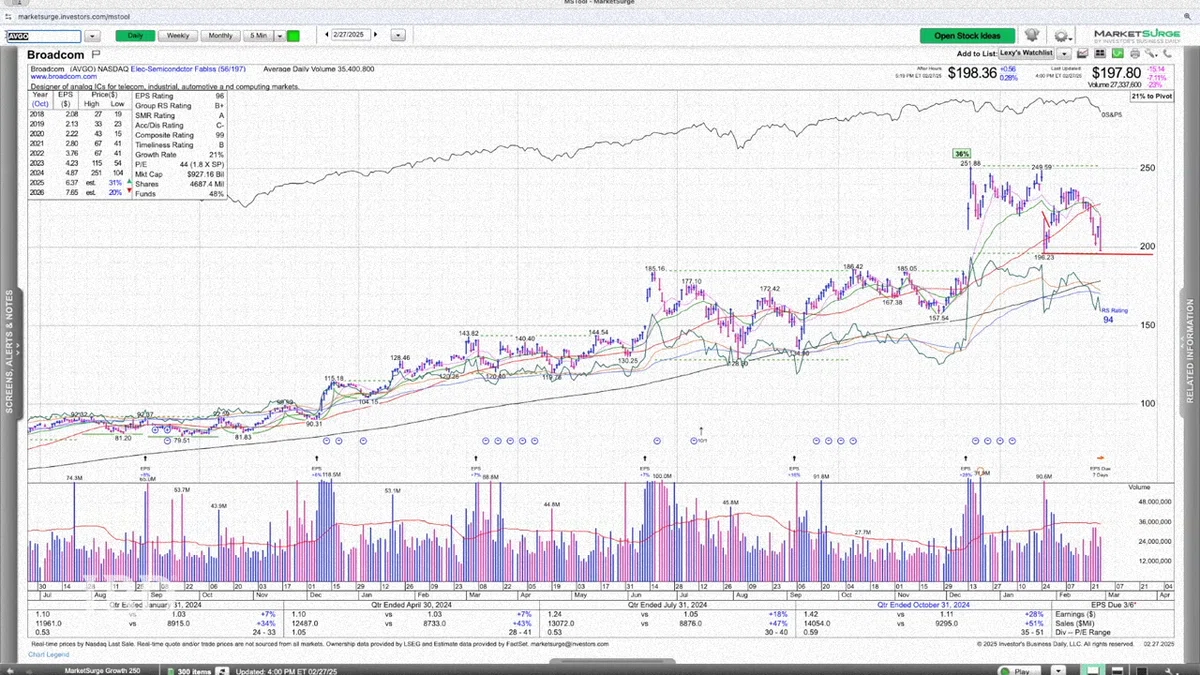Switch to the multi-panel grid view icon

tap(1100, 53)
